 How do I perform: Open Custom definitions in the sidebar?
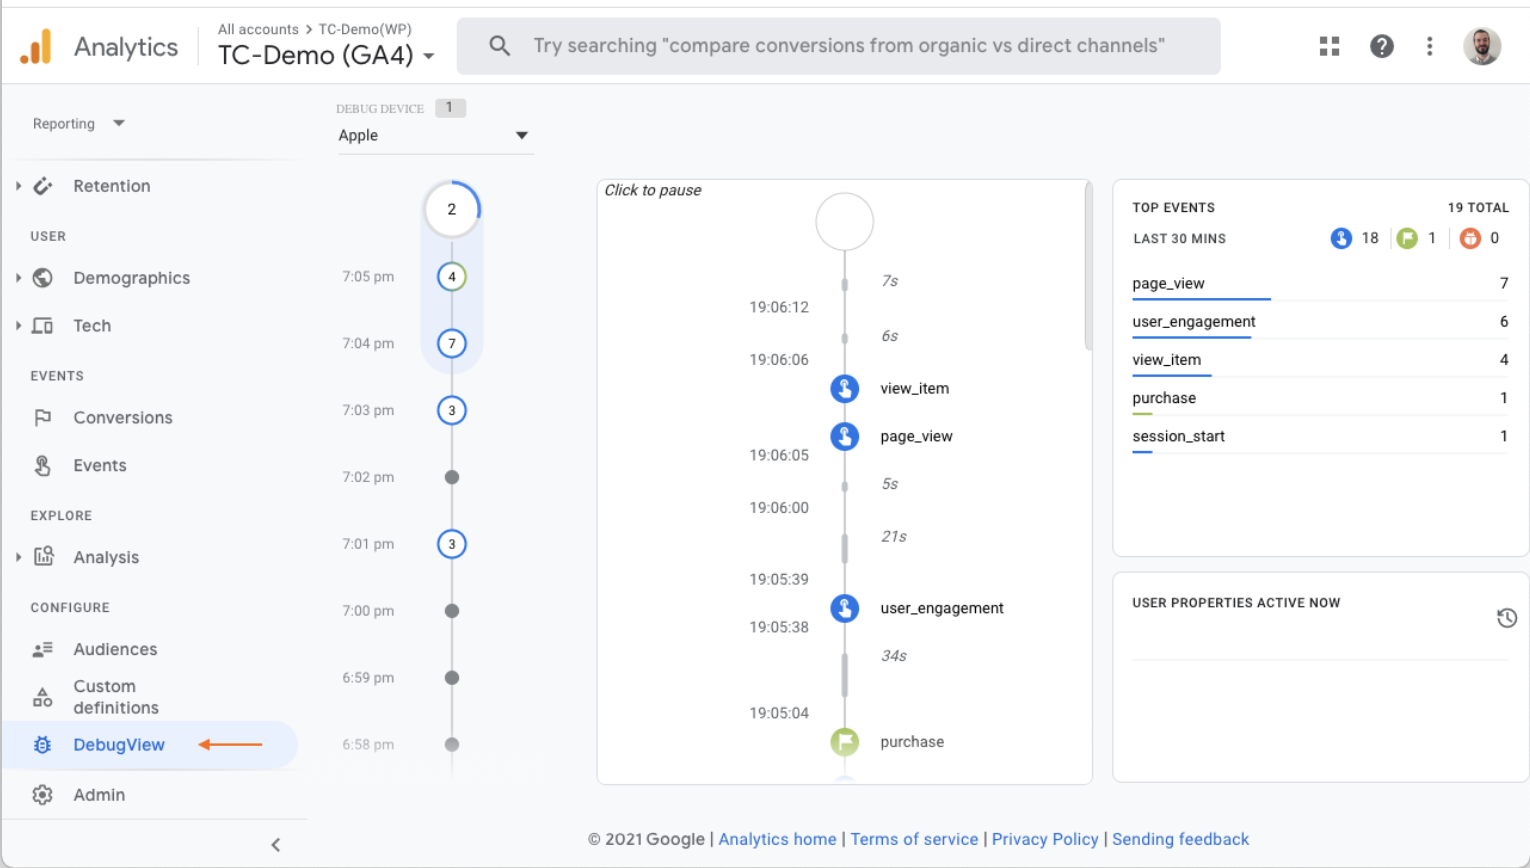pos(116,697)
